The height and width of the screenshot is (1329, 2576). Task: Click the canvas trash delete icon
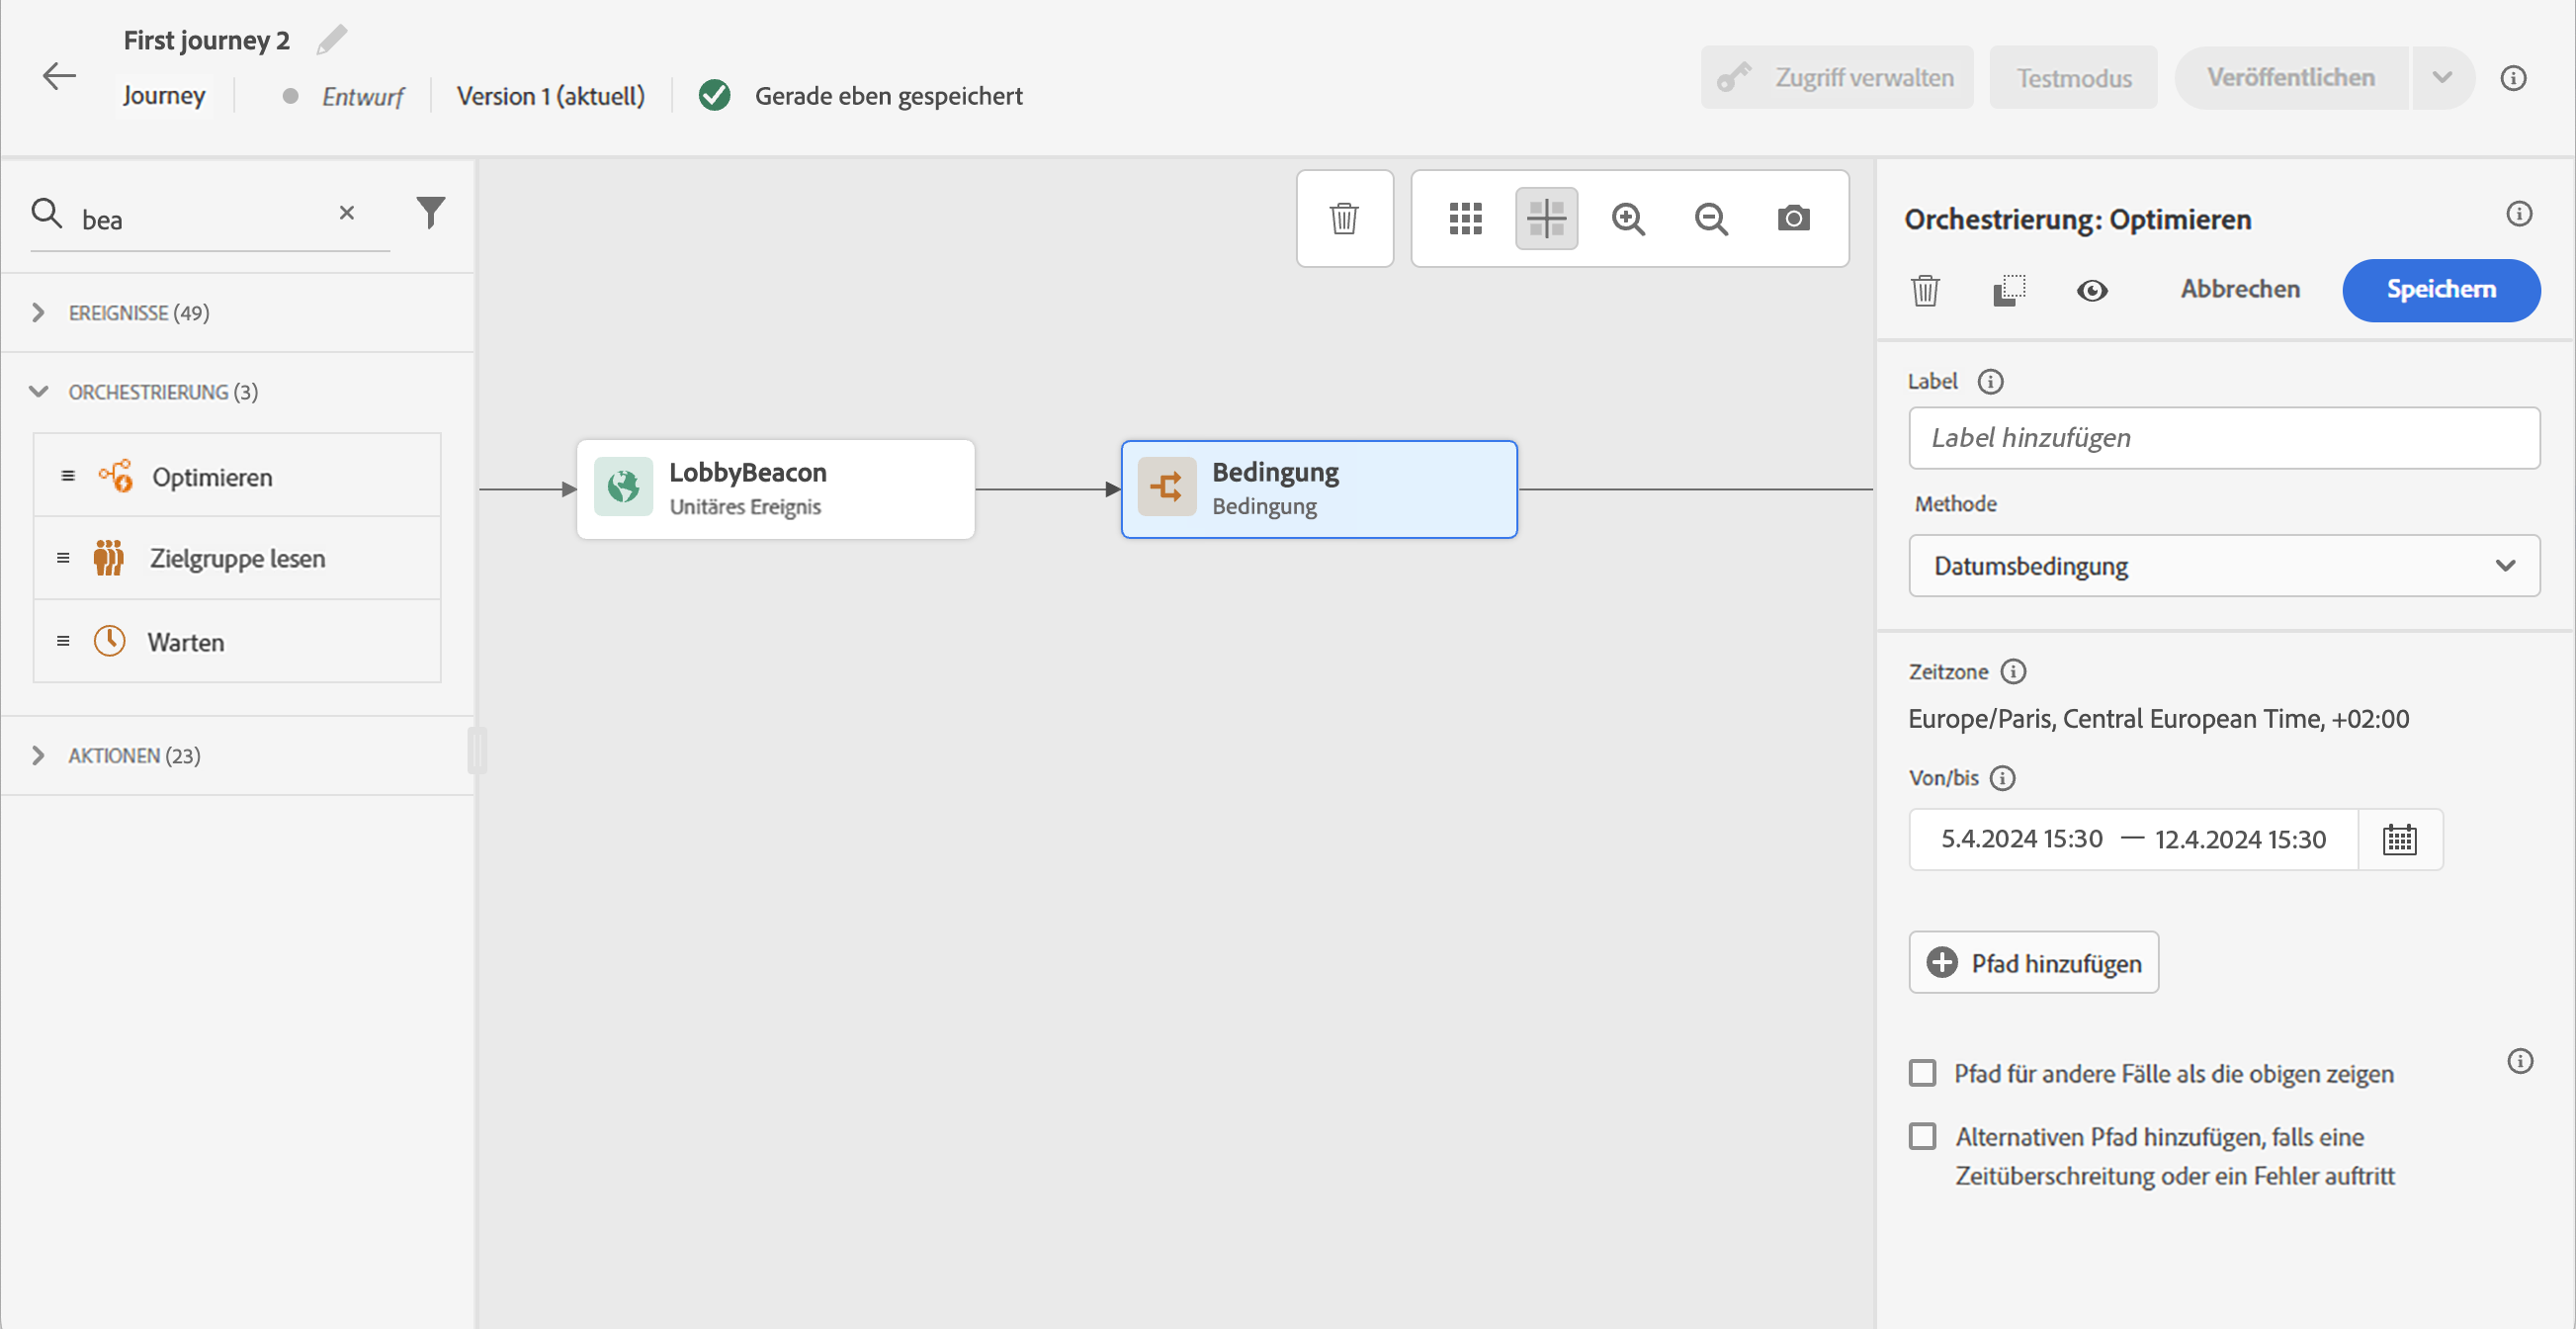point(1344,218)
